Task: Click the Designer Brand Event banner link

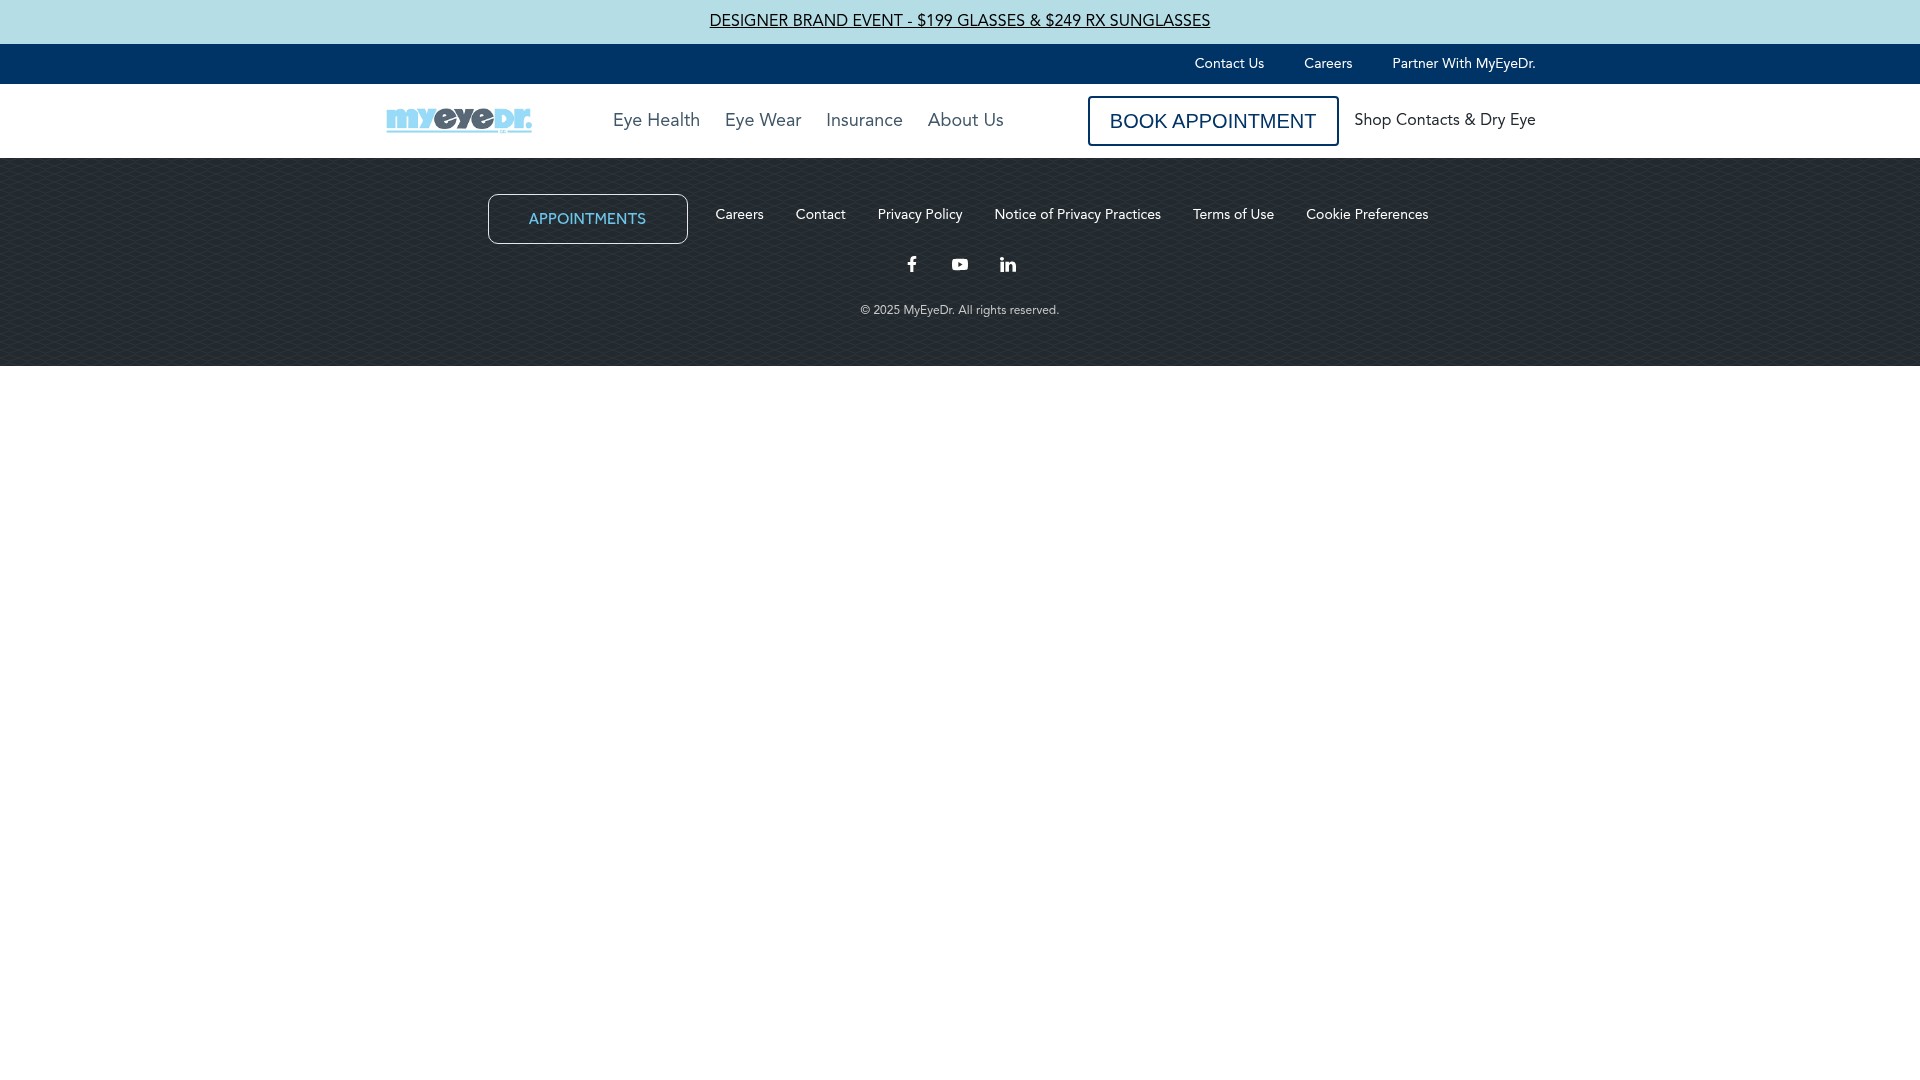Action: coord(960,21)
